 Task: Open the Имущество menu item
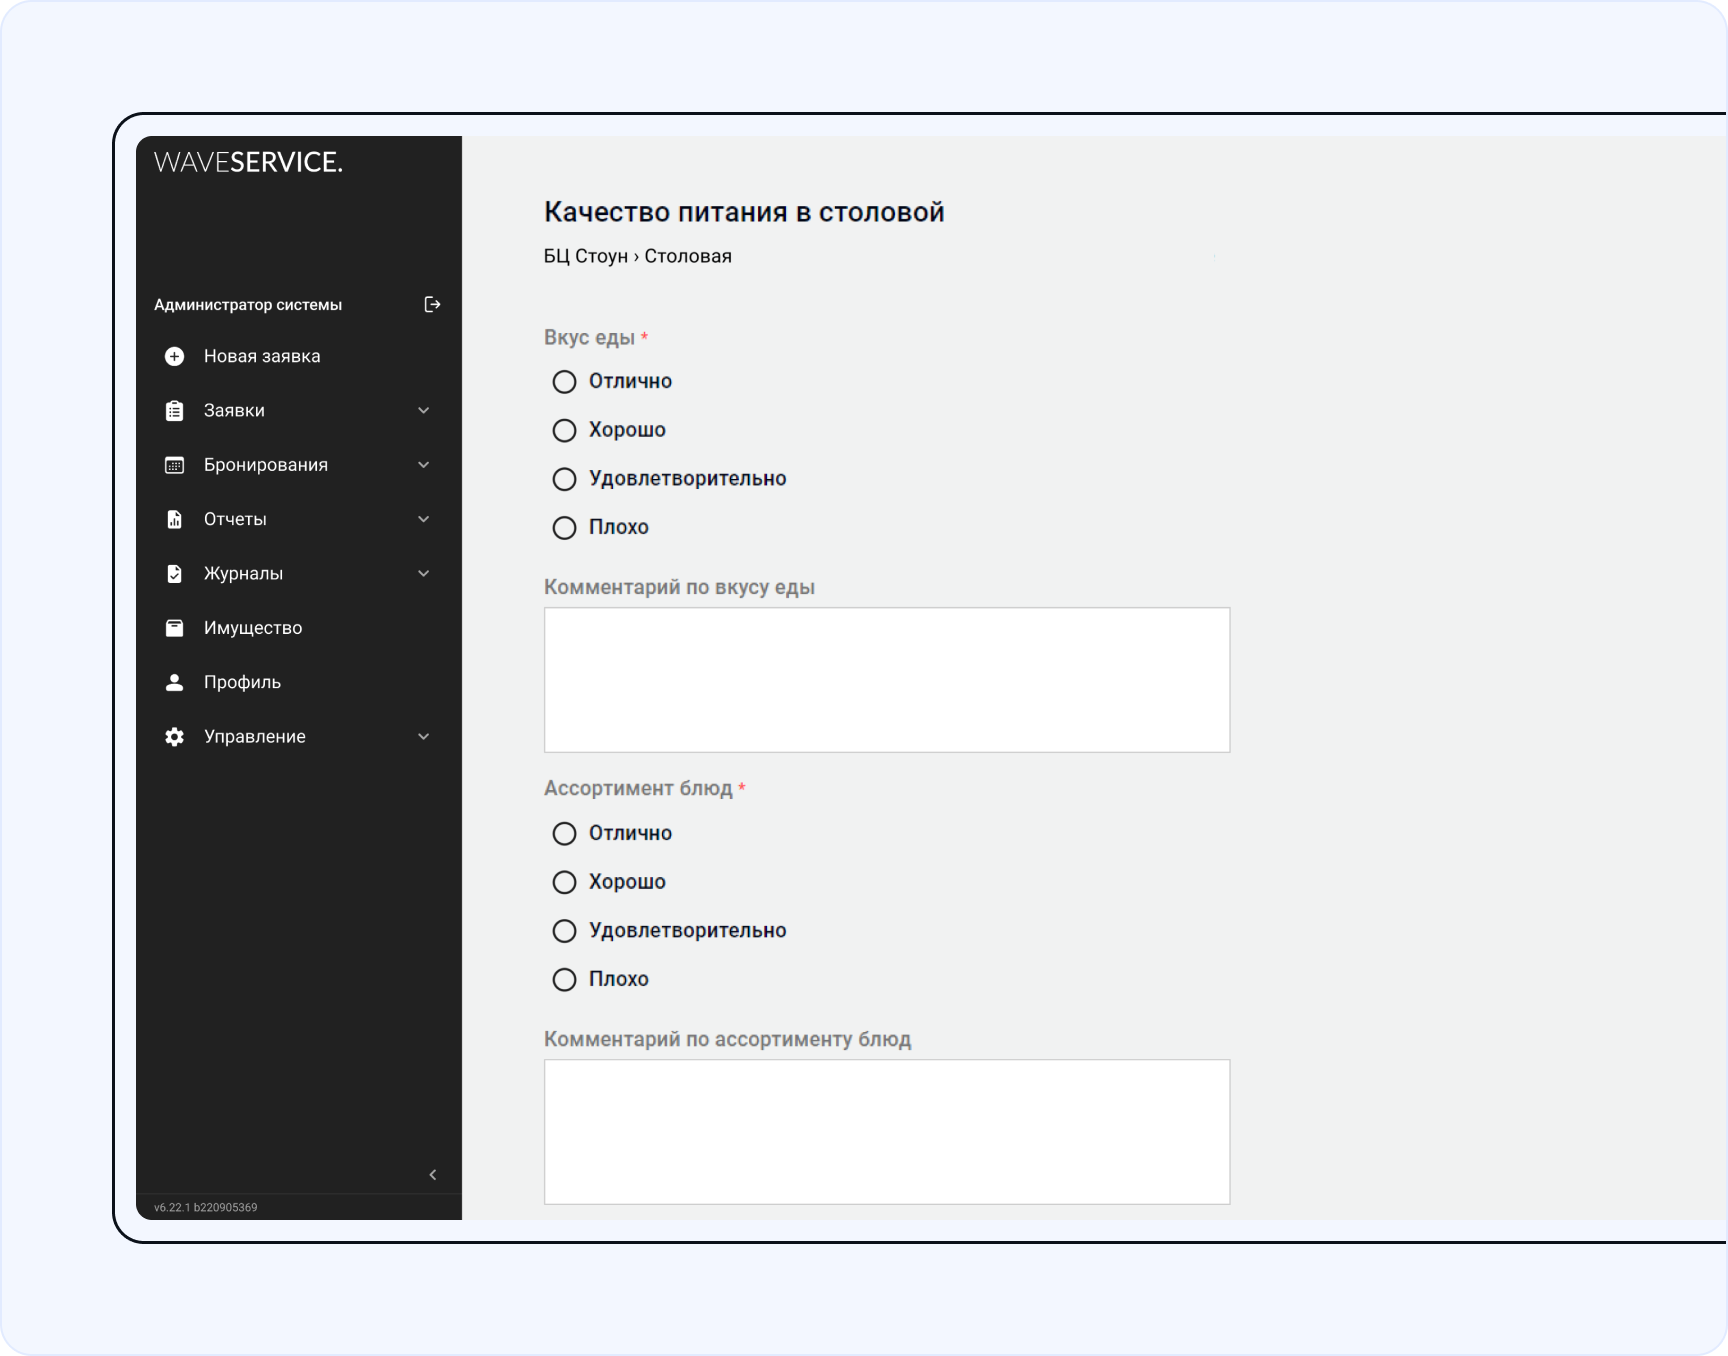click(252, 628)
